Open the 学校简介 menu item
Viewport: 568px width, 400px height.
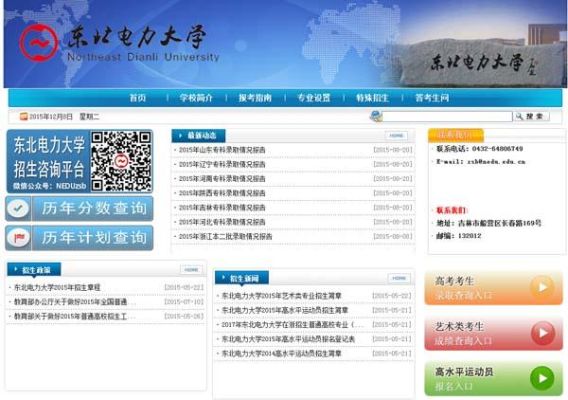(196, 98)
